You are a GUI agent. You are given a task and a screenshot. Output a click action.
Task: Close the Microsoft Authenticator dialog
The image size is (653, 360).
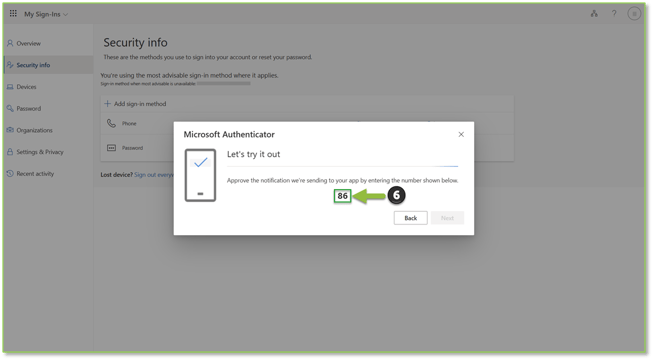click(461, 134)
